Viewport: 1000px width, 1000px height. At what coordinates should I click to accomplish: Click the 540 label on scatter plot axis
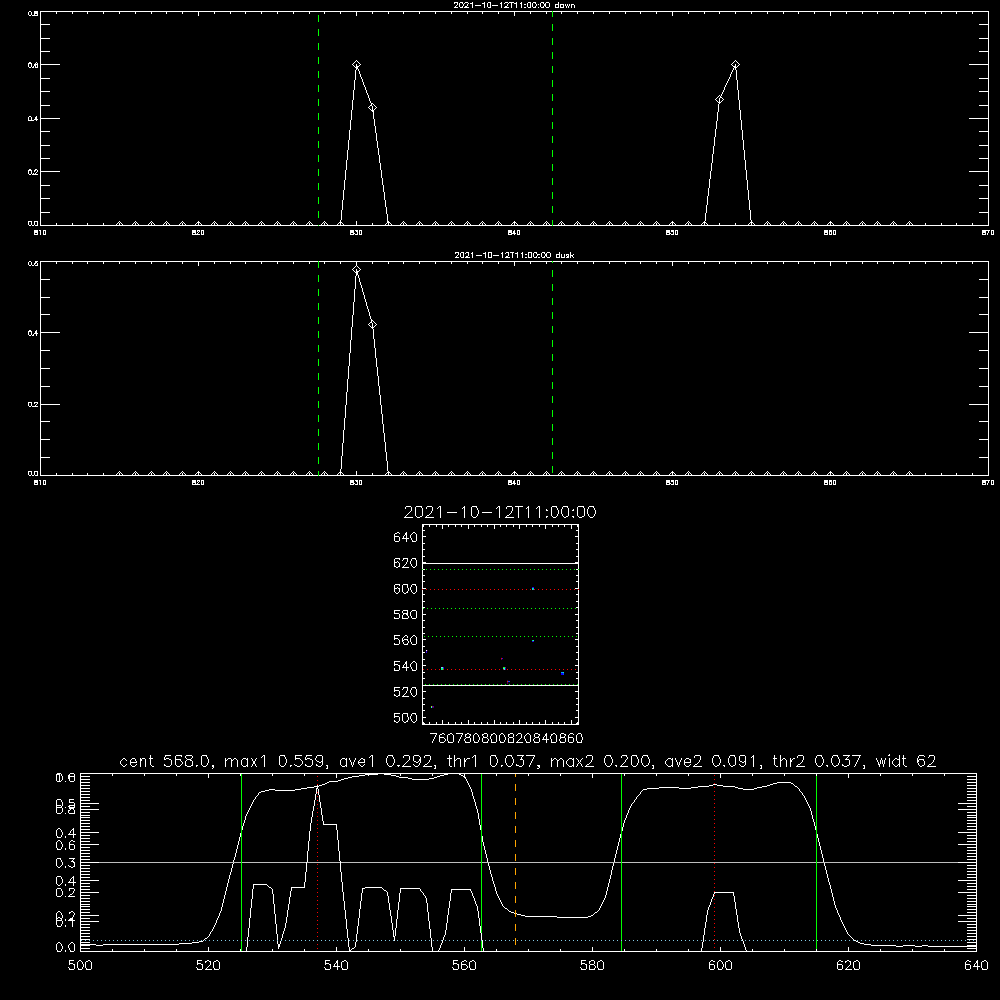[x=406, y=666]
